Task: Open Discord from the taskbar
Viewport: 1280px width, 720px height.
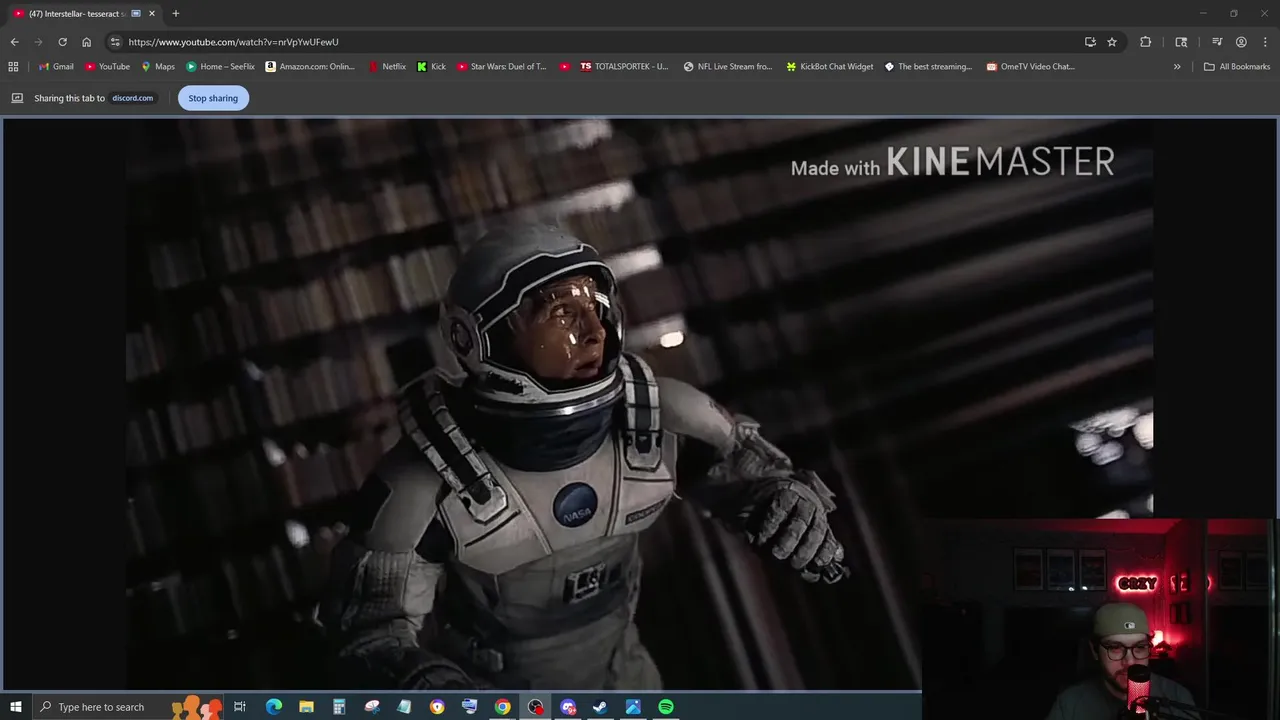Action: (568, 707)
